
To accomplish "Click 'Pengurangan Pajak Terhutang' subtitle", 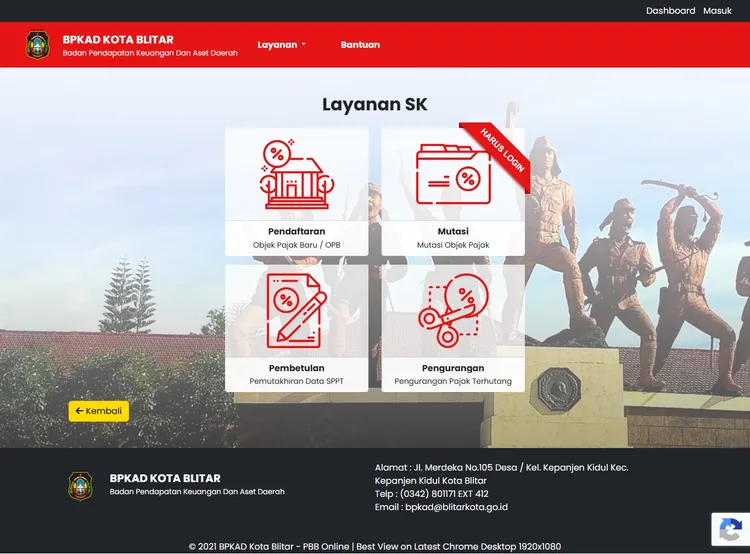I will point(453,381).
